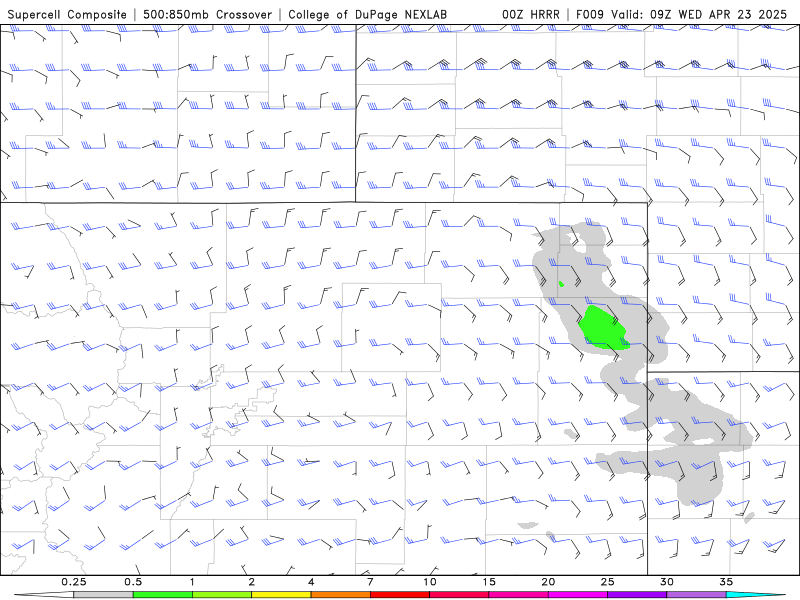Viewport: 800px width, 600px height.
Task: Select the magenta 20–25 colorbar segment
Action: [578, 595]
